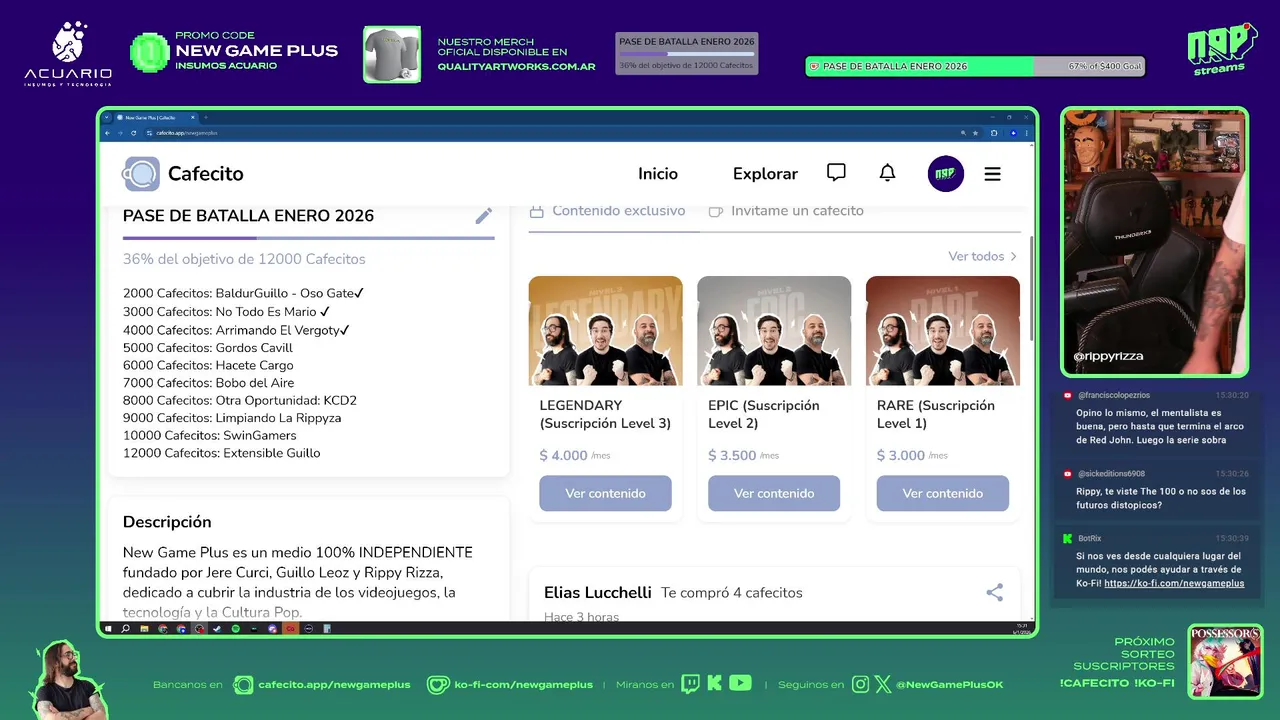This screenshot has width=1280, height=720.
Task: Open the ko-fi.com/newgameplus chat link
Action: point(1174,583)
